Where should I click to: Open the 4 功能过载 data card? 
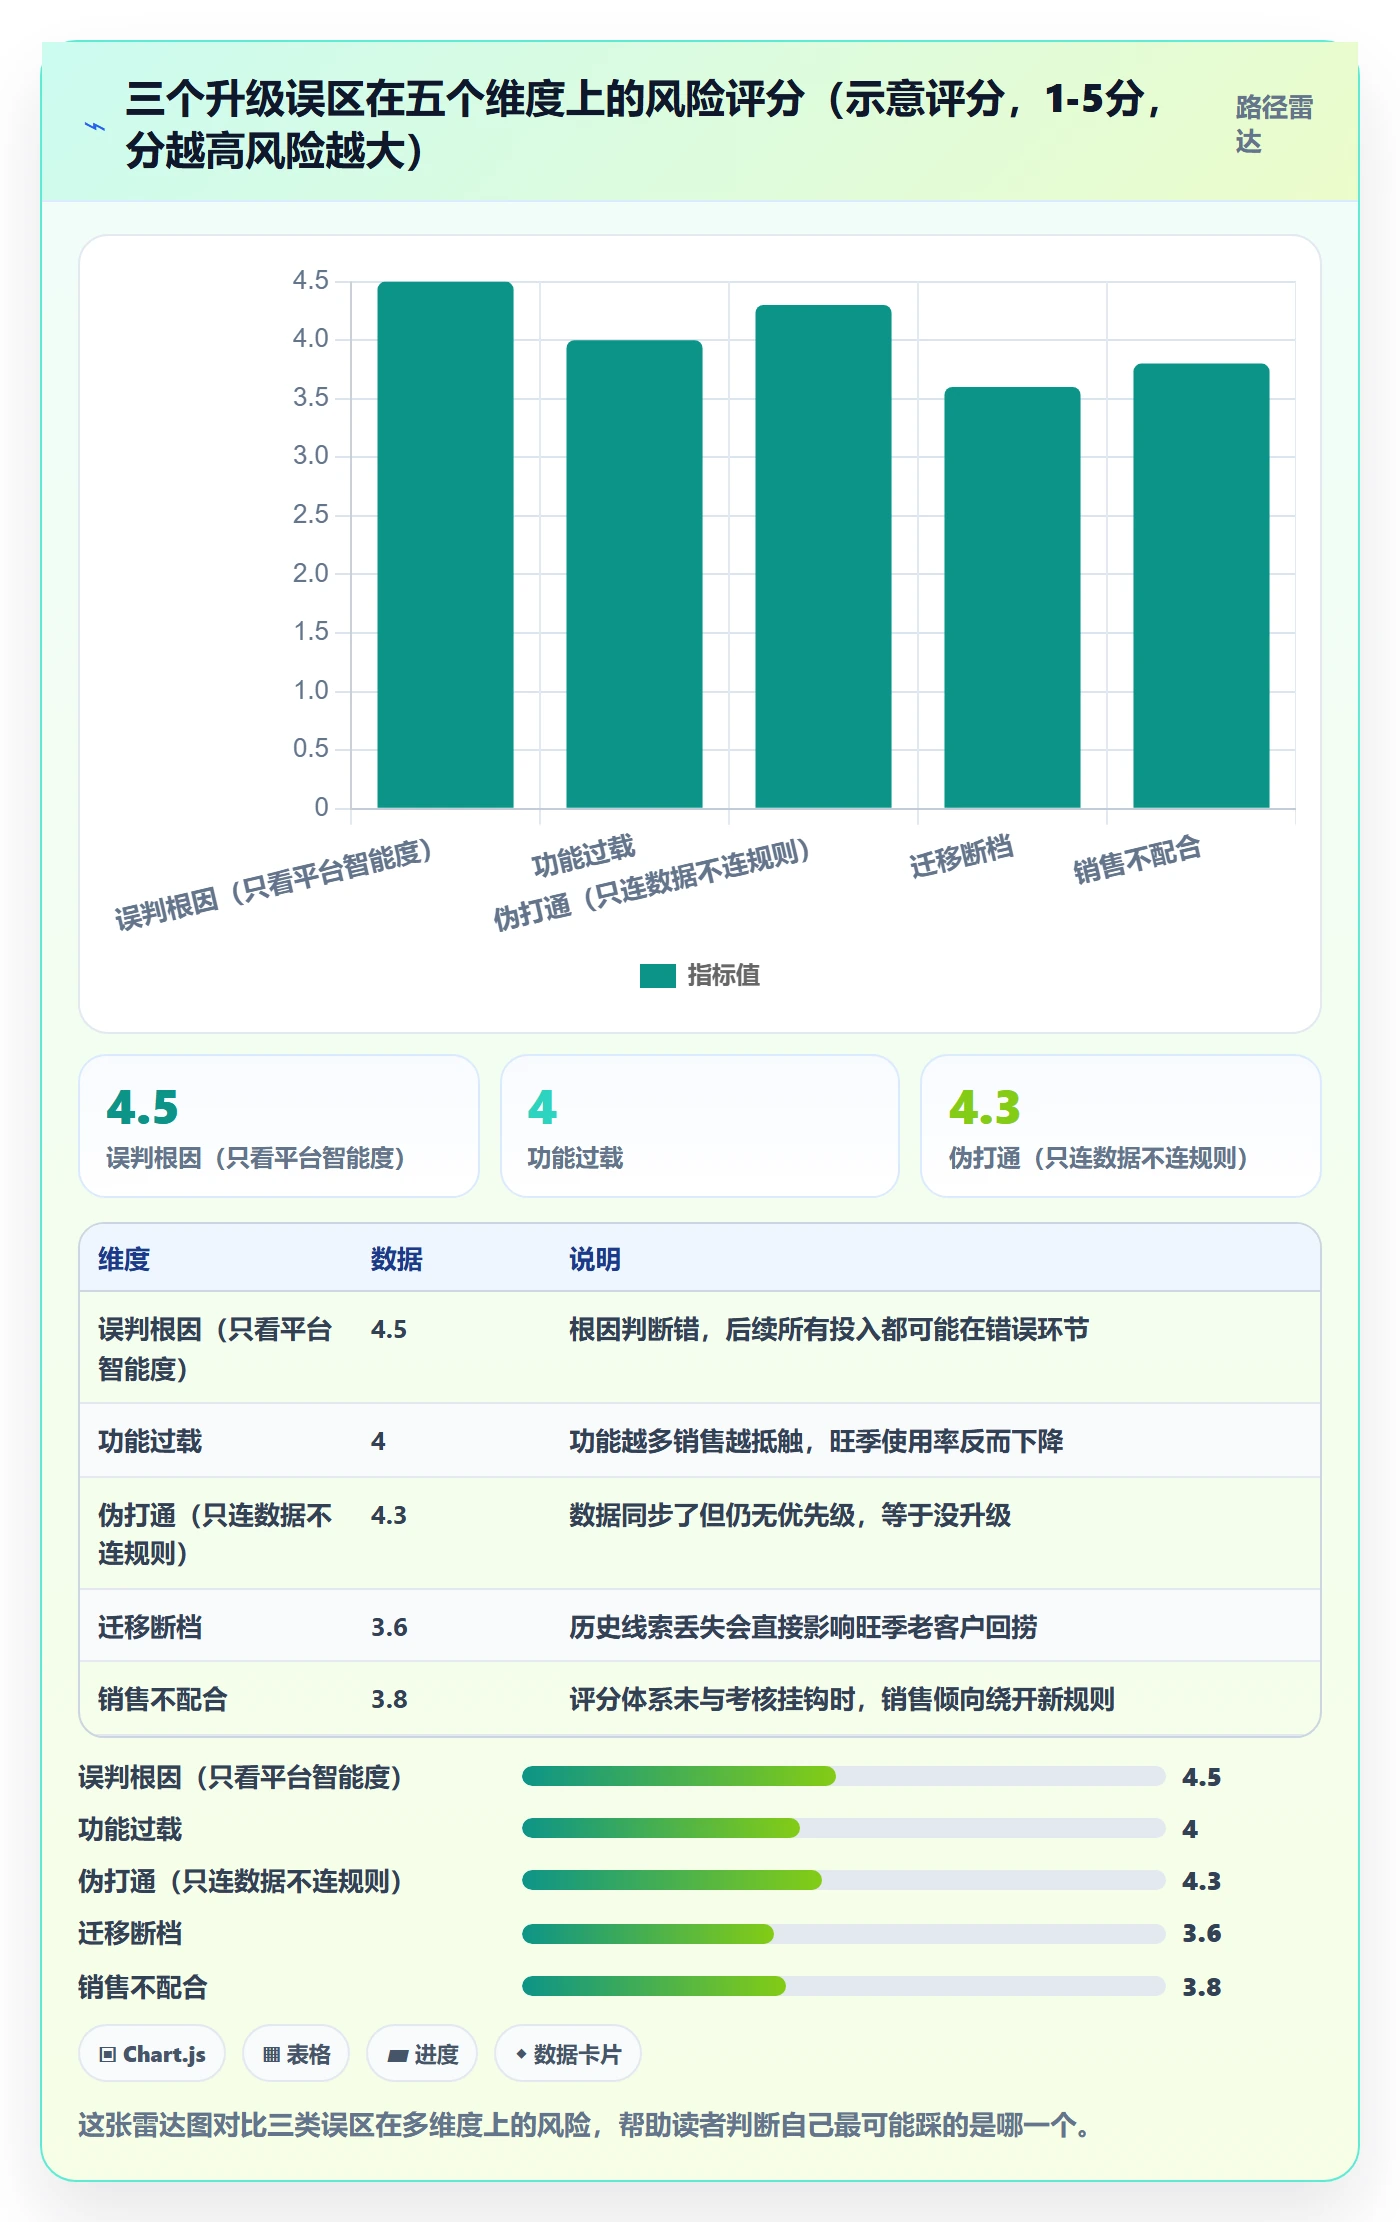click(700, 1126)
